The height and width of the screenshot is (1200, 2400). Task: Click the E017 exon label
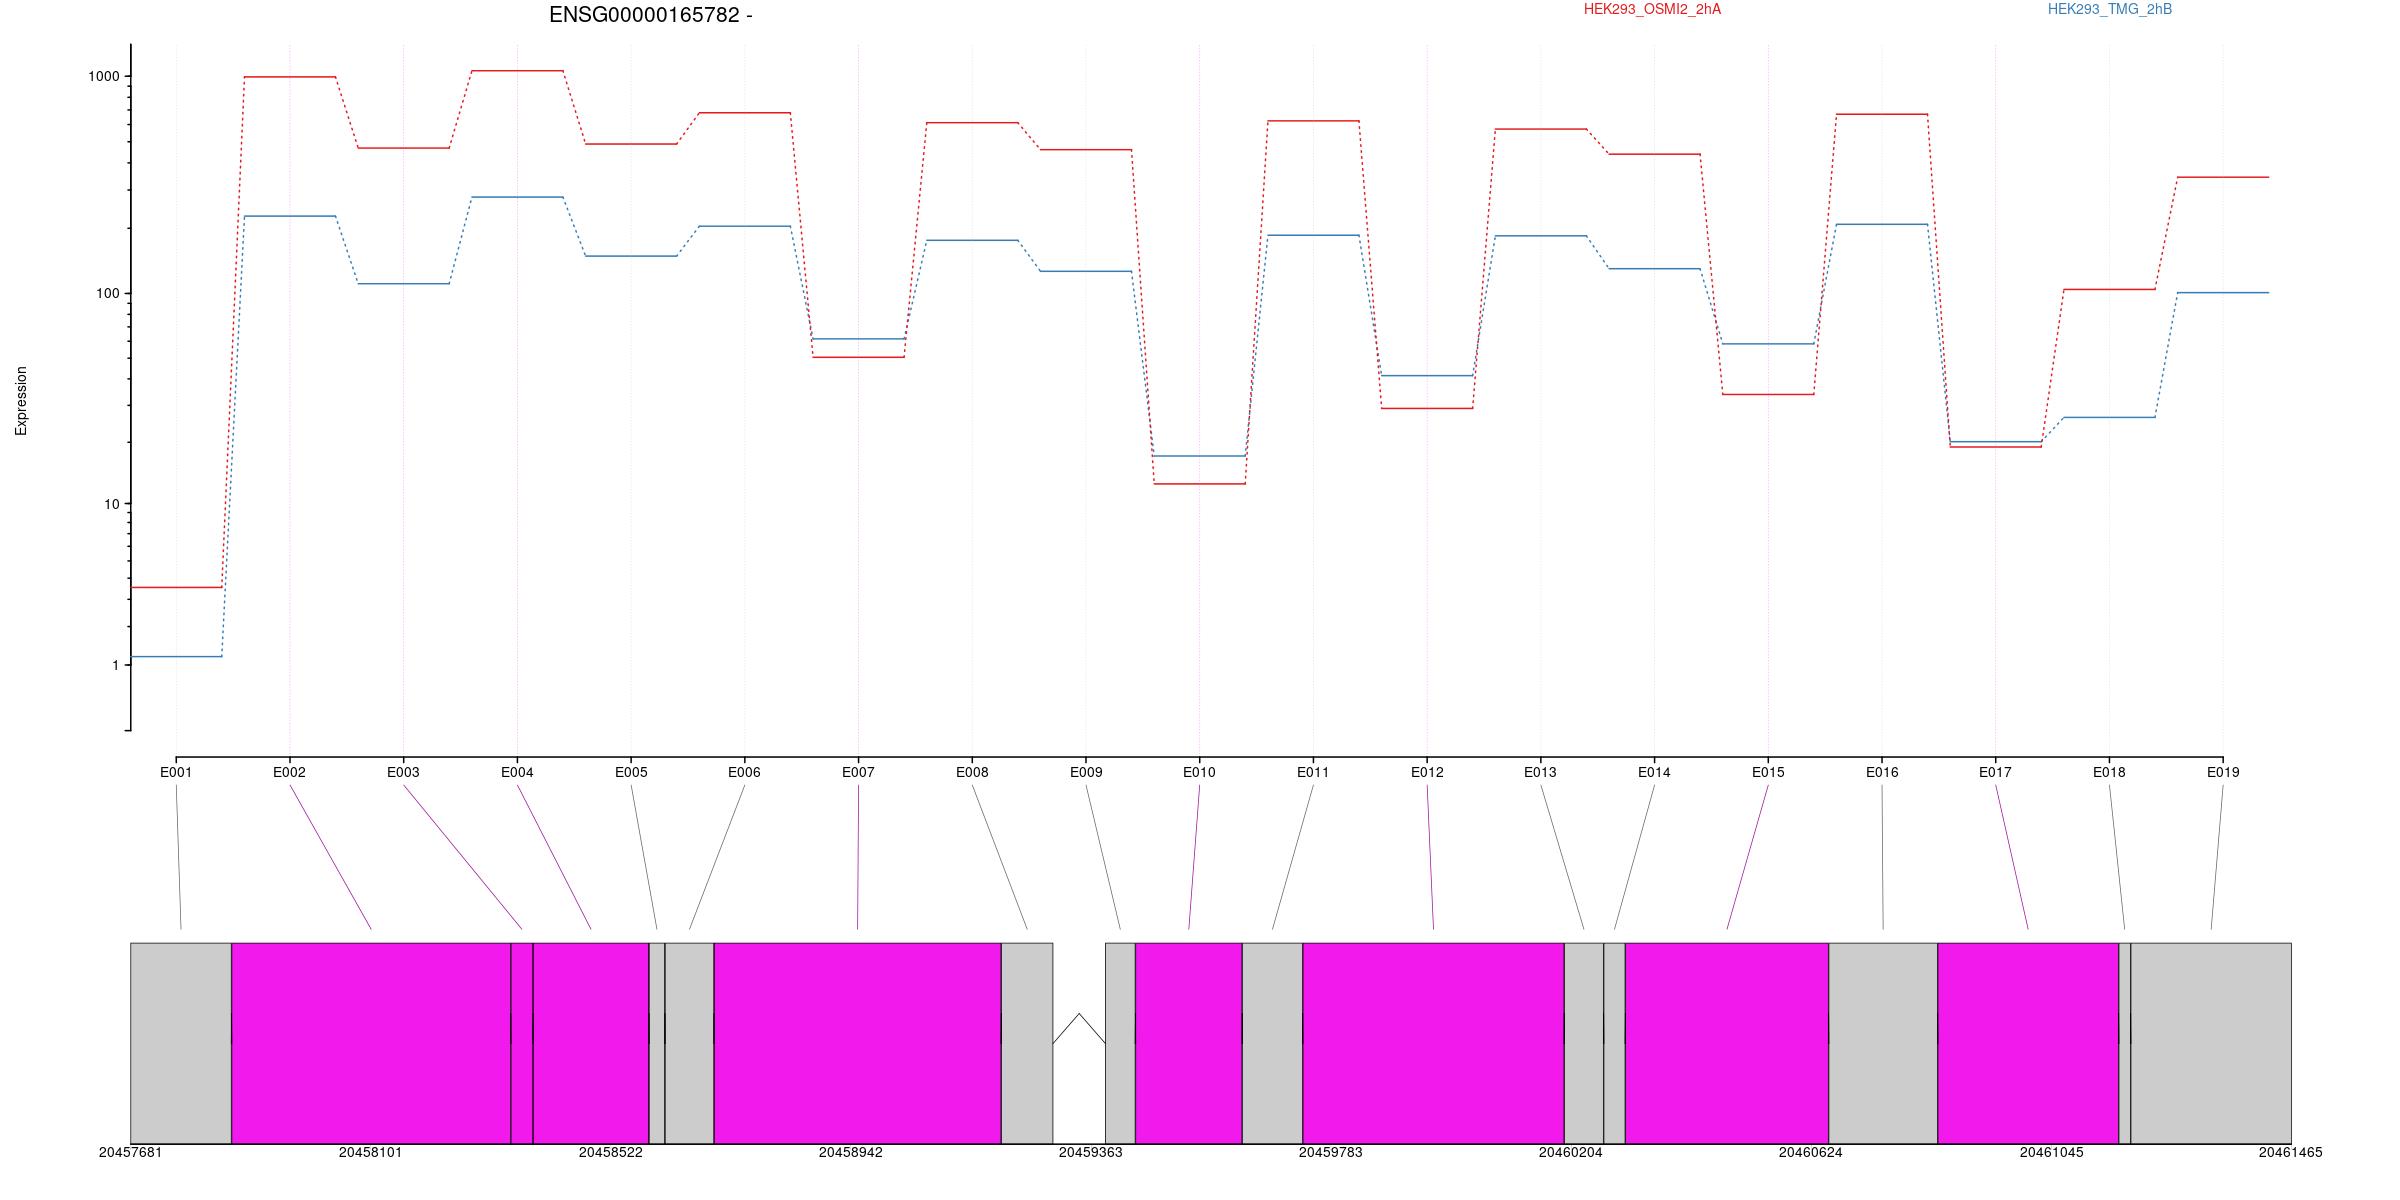(1995, 772)
